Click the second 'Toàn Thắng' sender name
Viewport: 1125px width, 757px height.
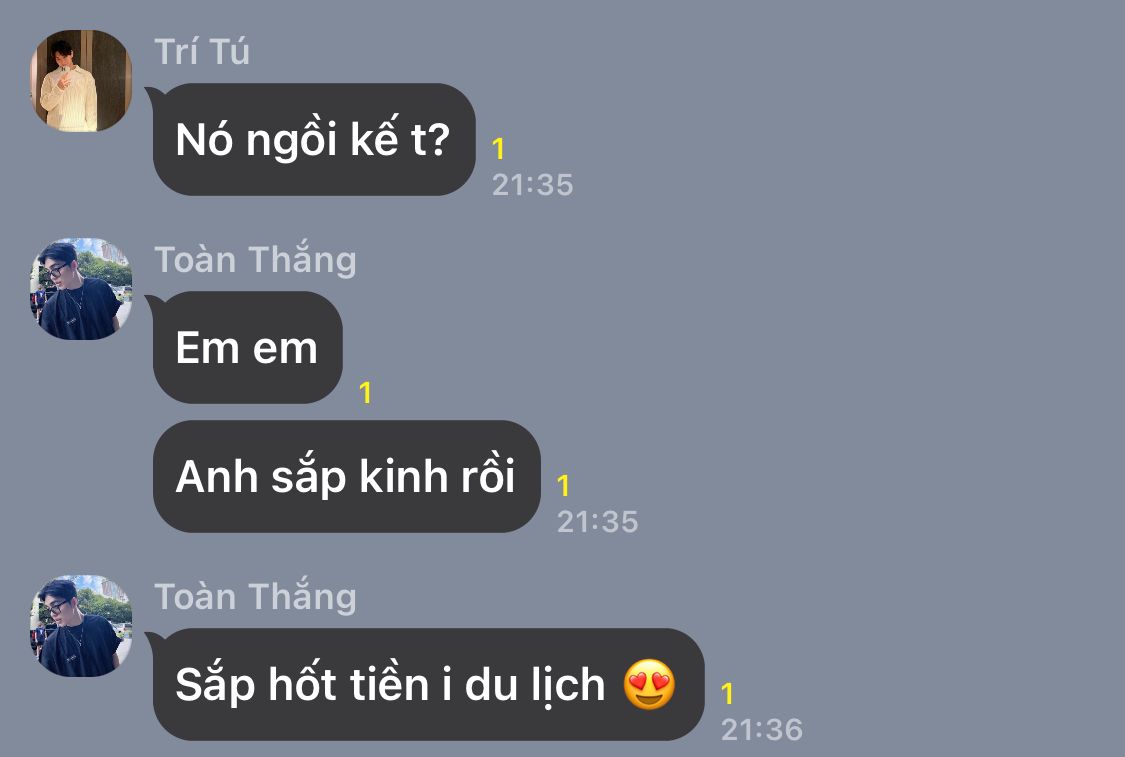pos(255,596)
